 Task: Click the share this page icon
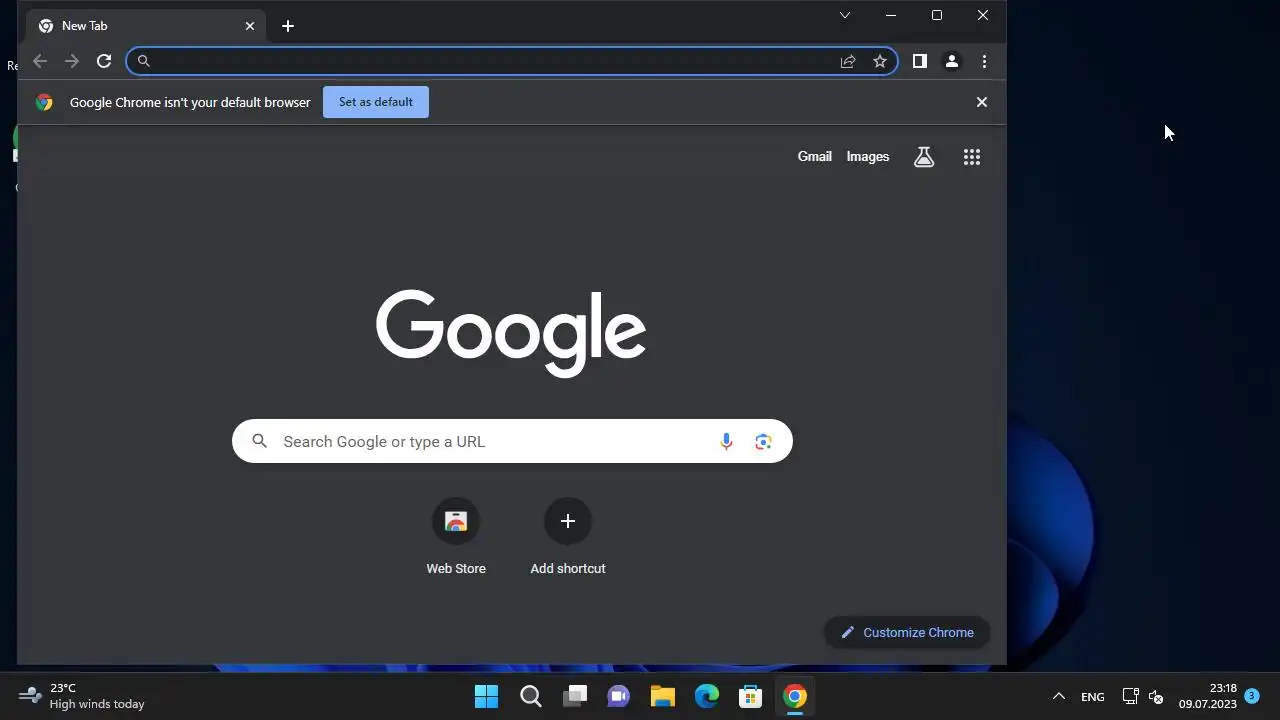[x=848, y=61]
